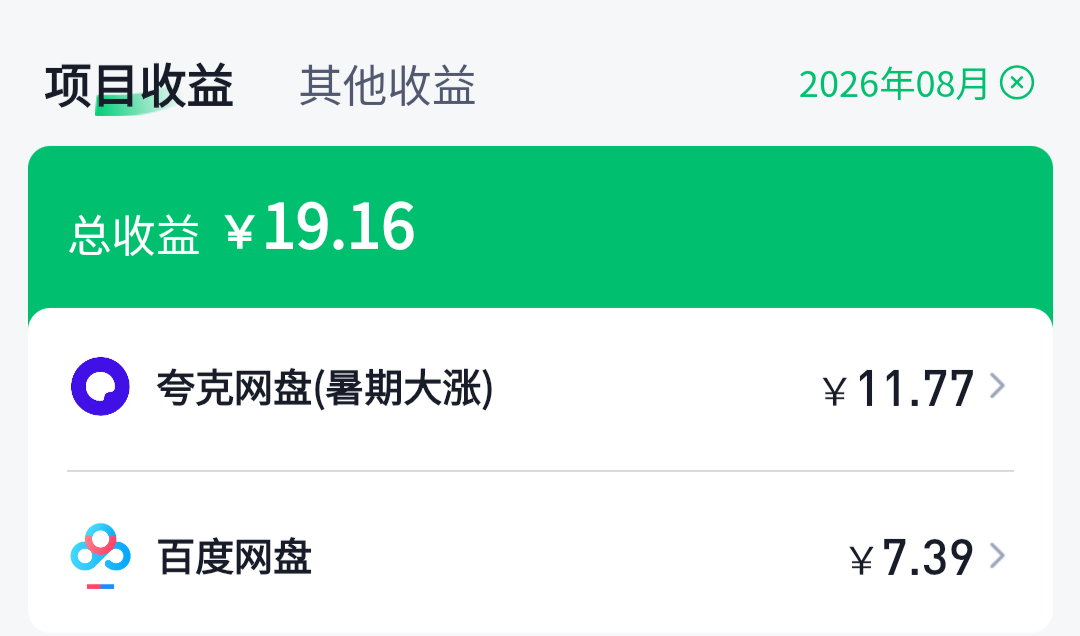The width and height of the screenshot is (1080, 636).
Task: Click the ¥11.77 earnings amount
Action: [898, 389]
